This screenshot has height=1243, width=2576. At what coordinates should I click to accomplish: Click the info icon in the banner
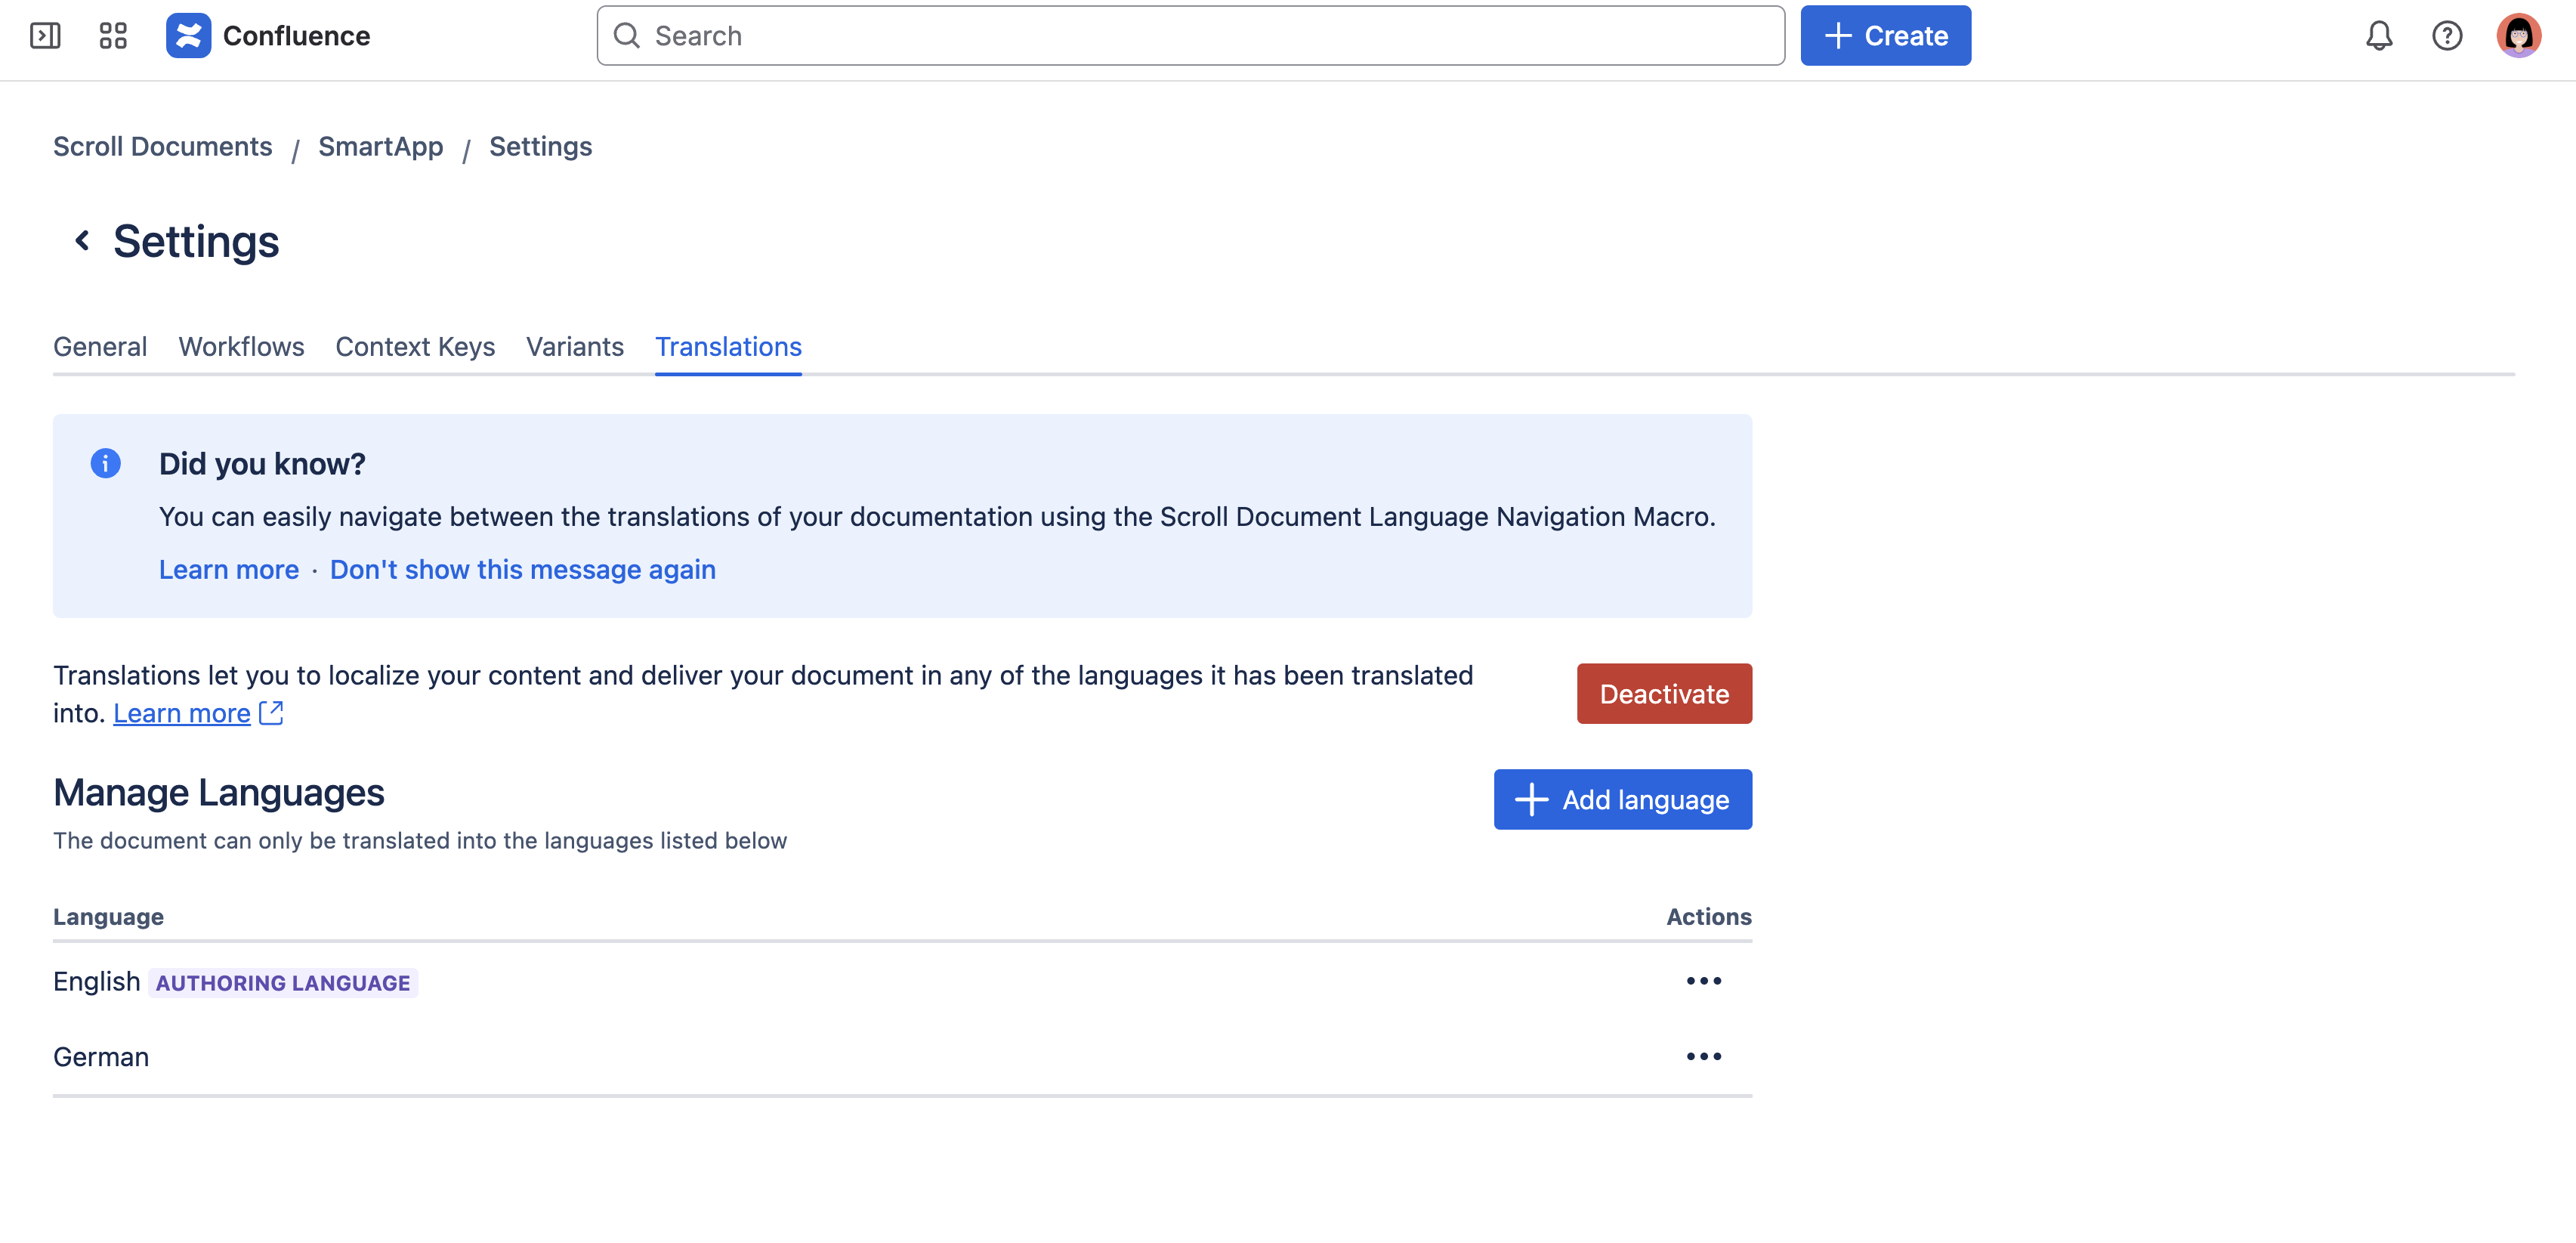[105, 463]
